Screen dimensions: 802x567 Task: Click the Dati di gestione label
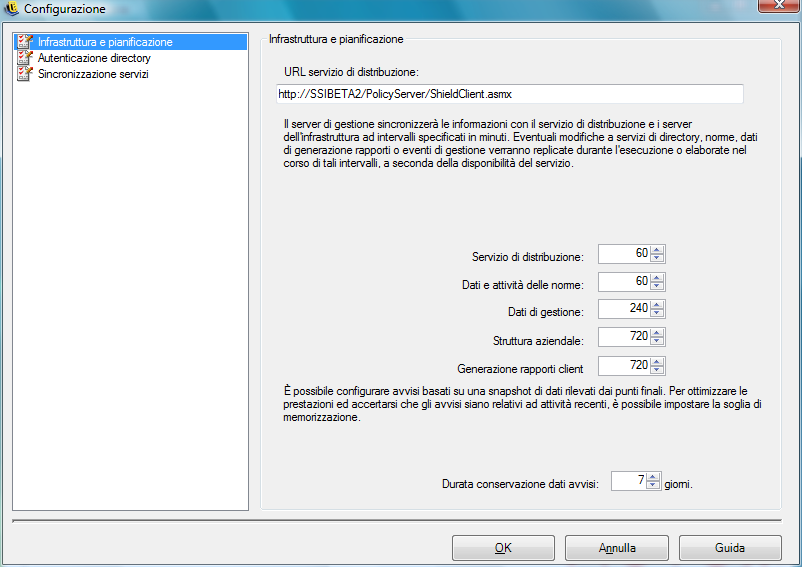(x=546, y=312)
